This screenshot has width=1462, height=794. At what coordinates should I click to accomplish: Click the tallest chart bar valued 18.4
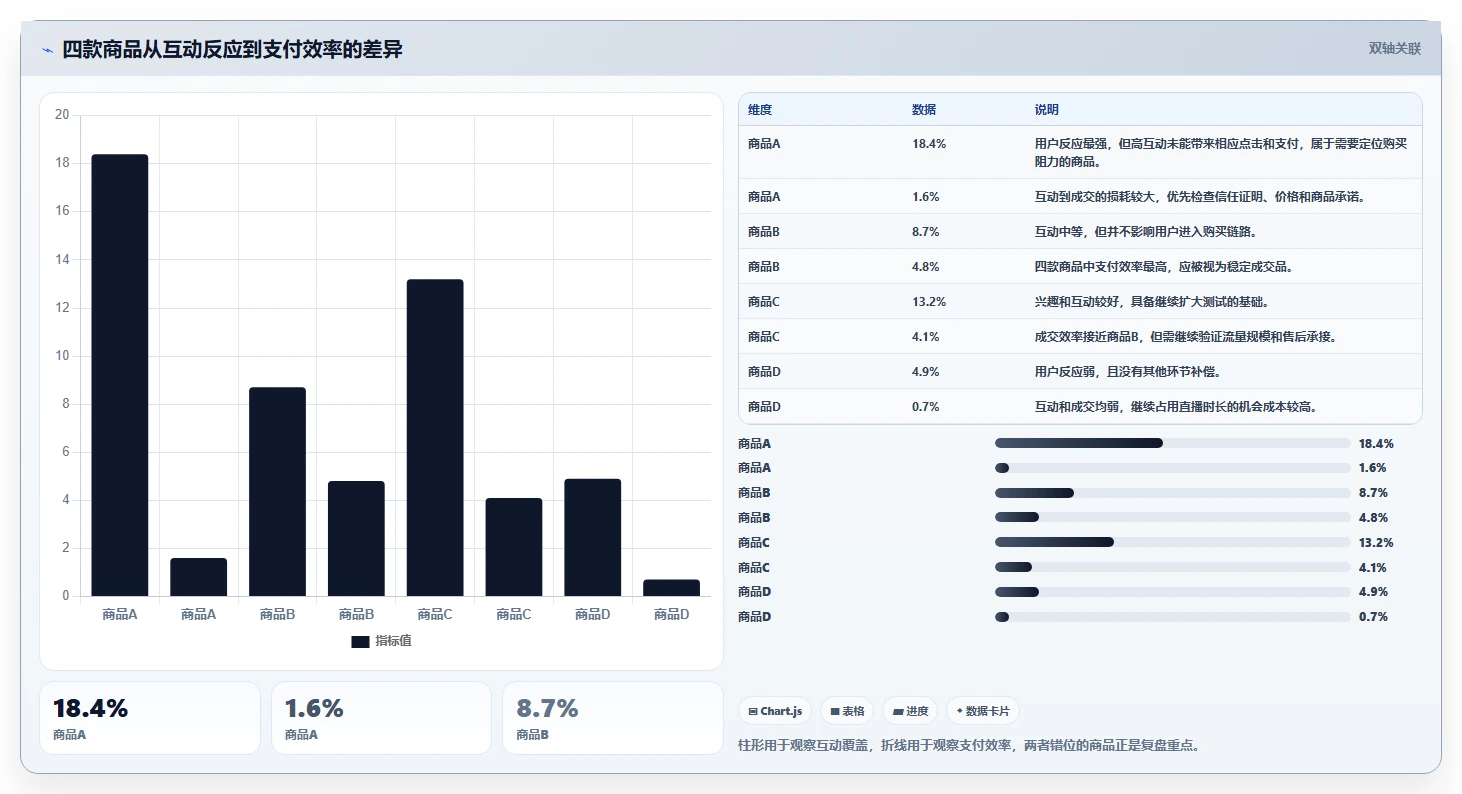coord(120,375)
